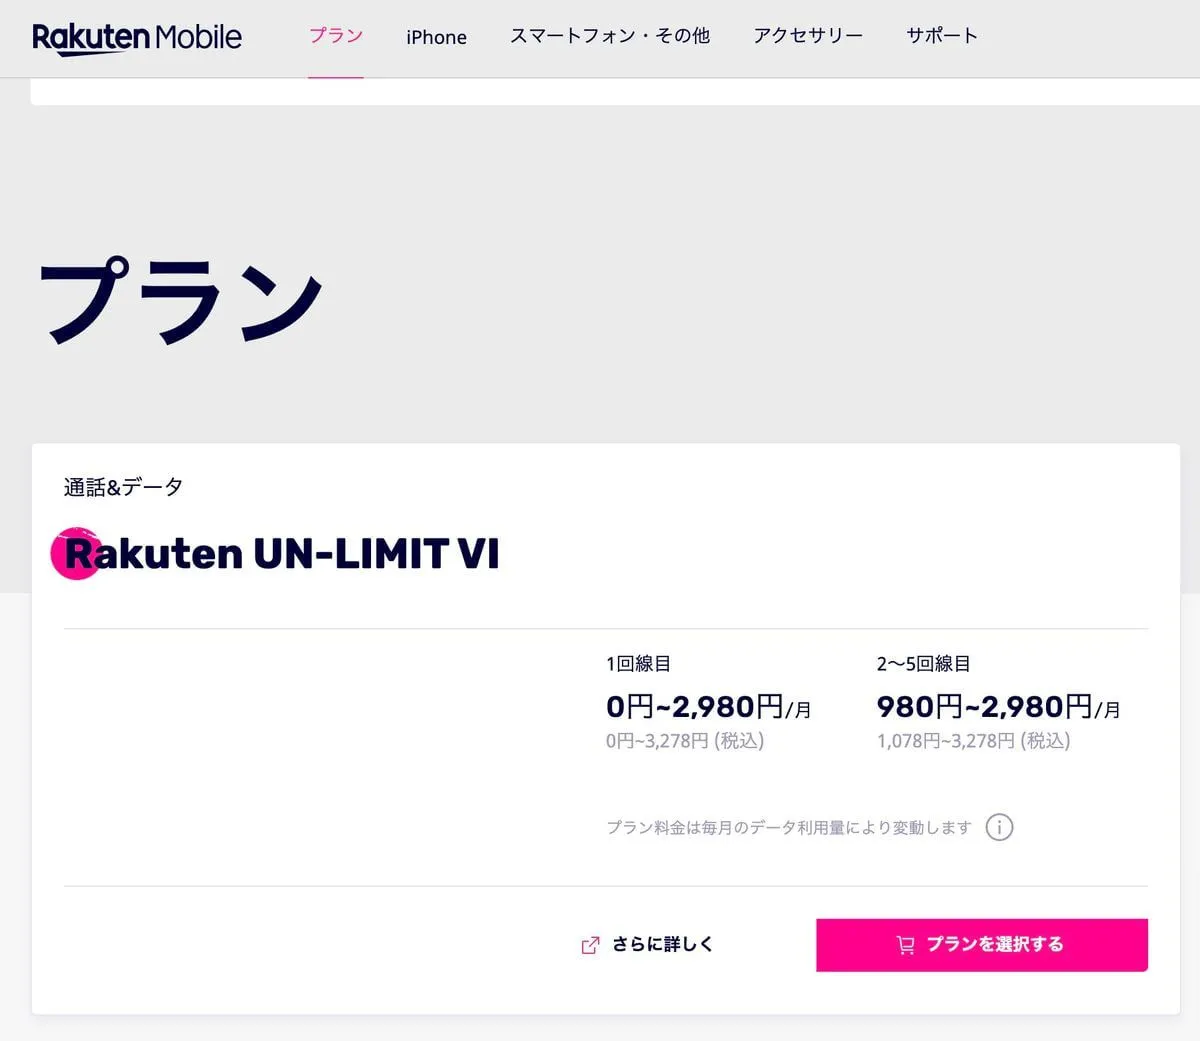Click the Rakuten Mobile logo

pos(137,37)
